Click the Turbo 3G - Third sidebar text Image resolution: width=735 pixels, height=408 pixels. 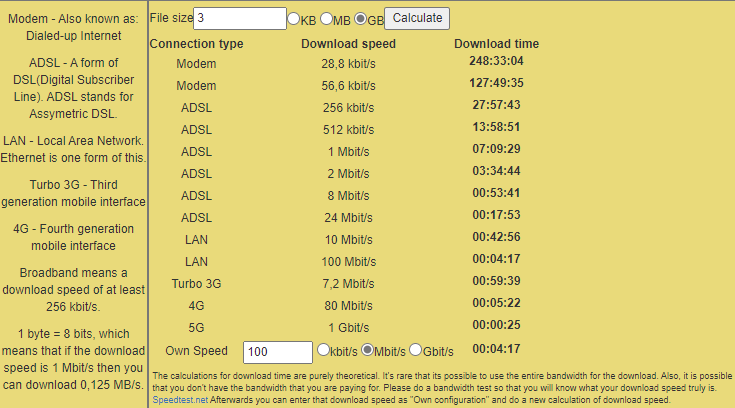[x=74, y=185]
